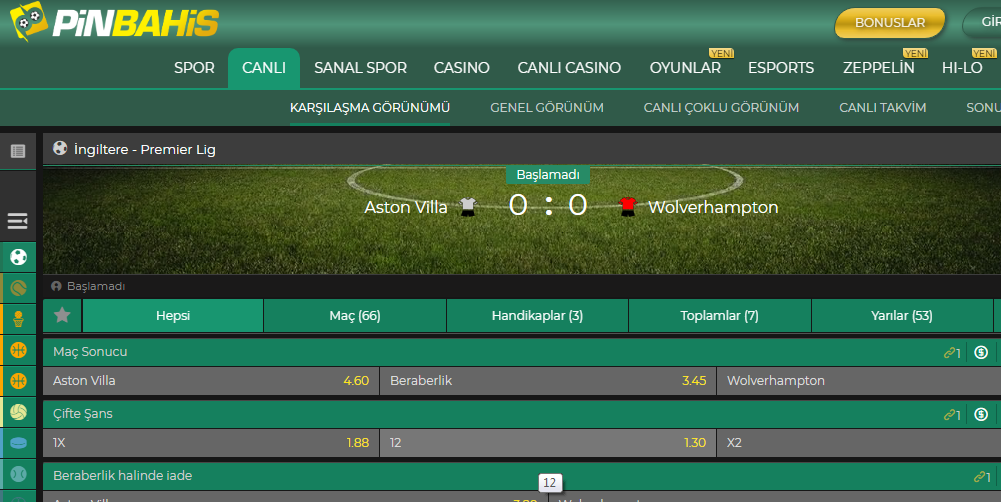
Task: Open the hamburger menu in sidebar
Action: [x=18, y=221]
